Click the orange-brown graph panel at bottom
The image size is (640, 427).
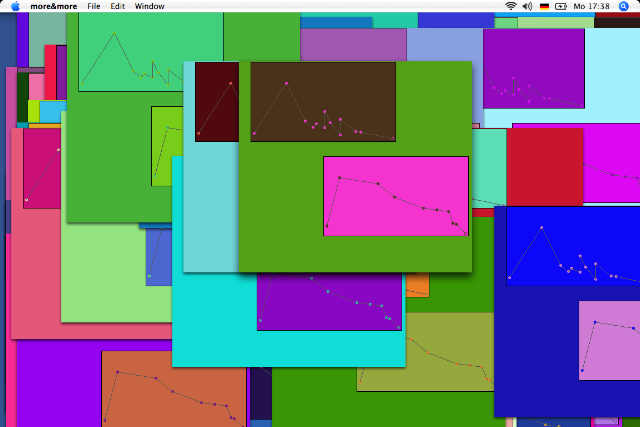(x=174, y=389)
